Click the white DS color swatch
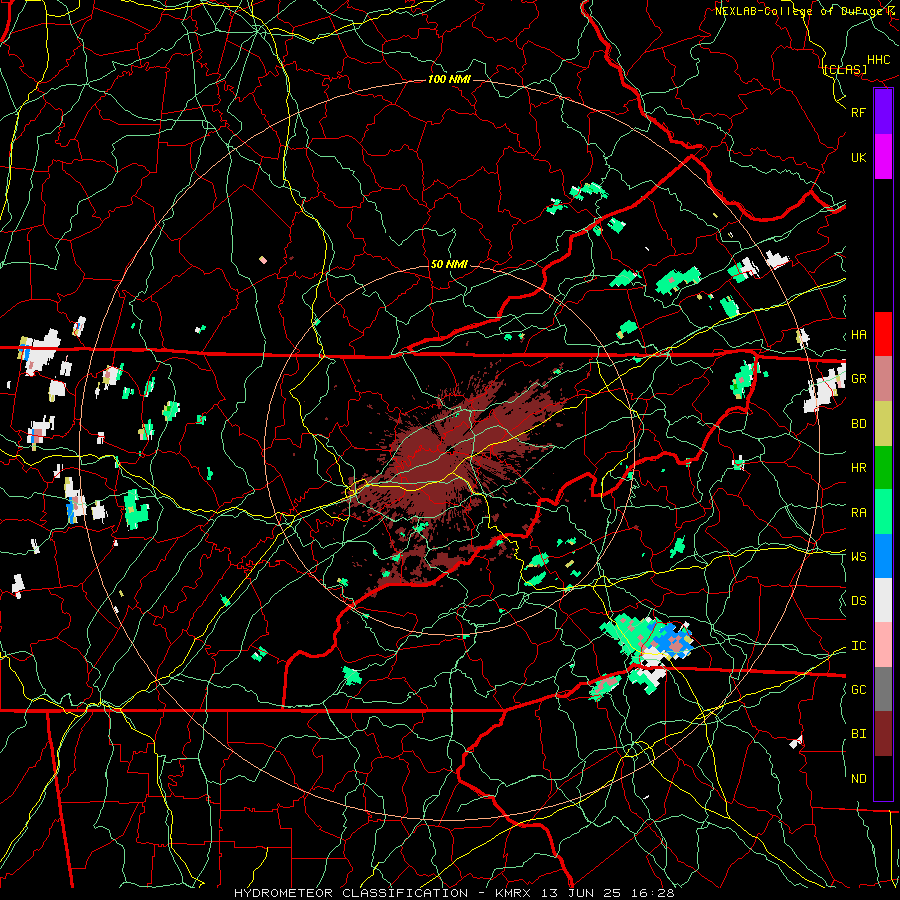Viewport: 900px width, 900px height. [883, 600]
